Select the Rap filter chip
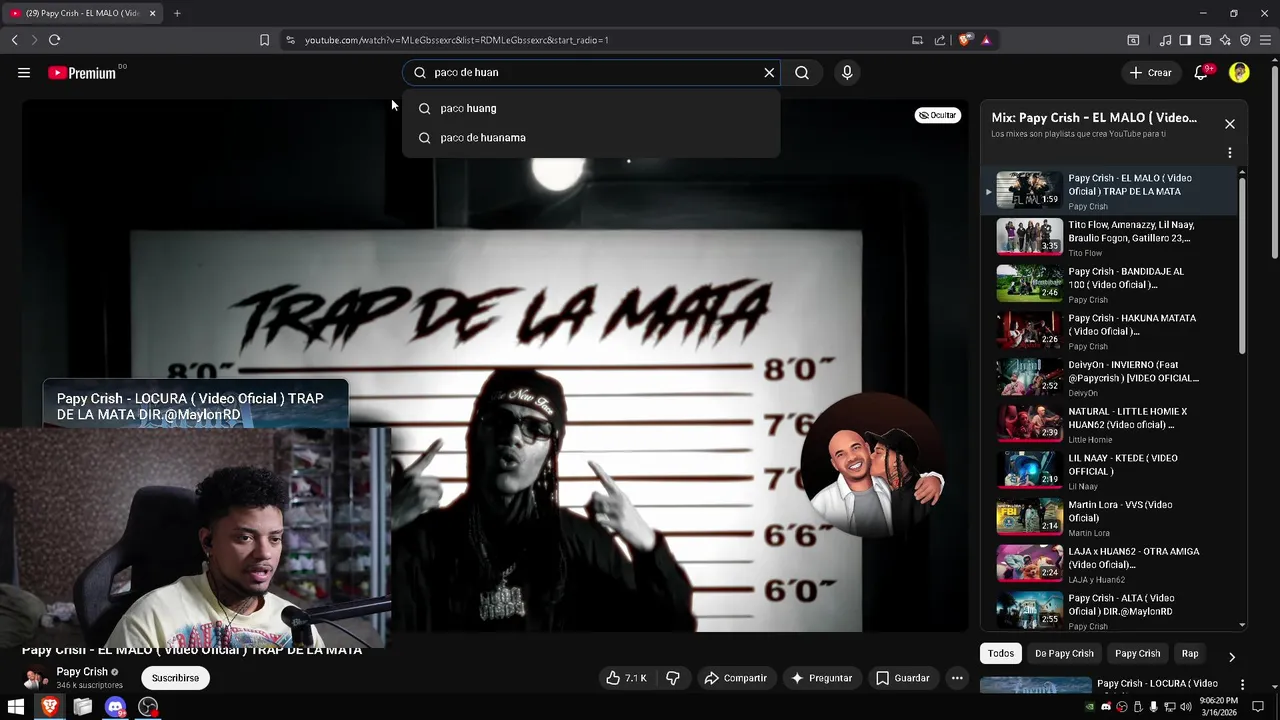 (x=1190, y=653)
